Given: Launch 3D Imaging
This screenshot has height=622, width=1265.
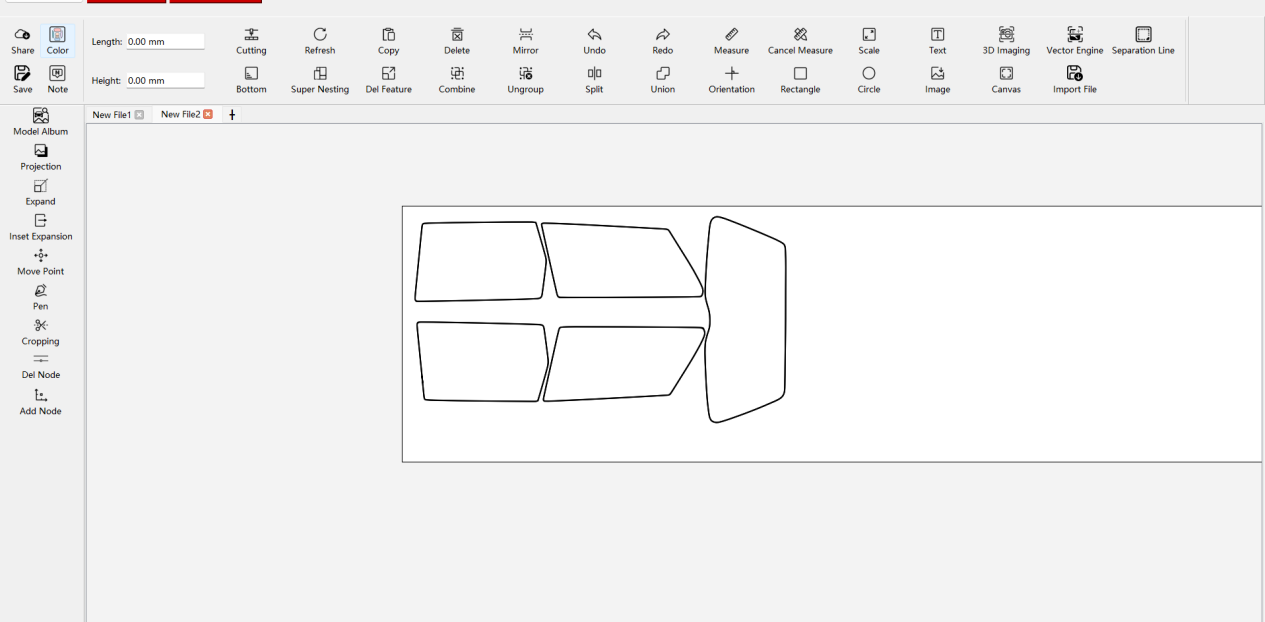Looking at the screenshot, I should 1005,40.
